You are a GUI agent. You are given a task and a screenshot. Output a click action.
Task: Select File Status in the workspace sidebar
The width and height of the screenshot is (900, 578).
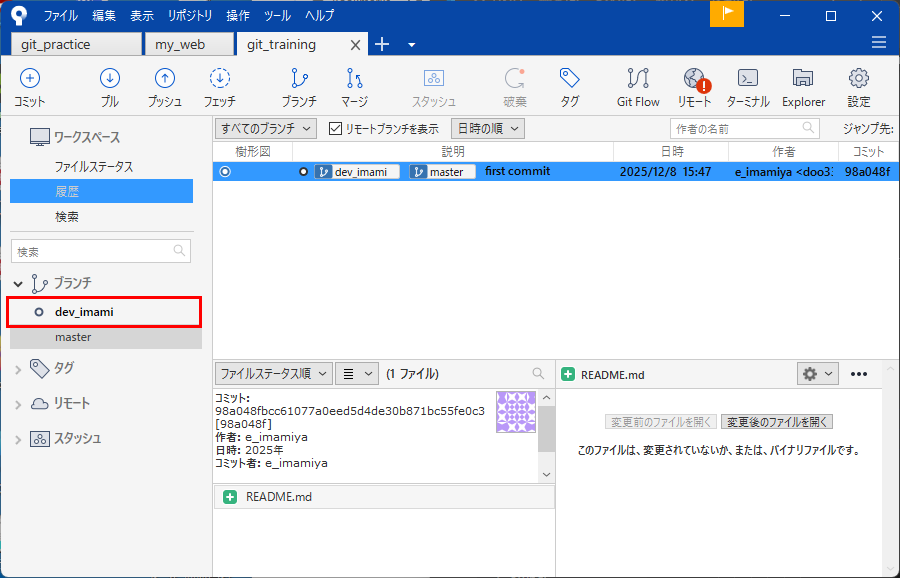(94, 167)
